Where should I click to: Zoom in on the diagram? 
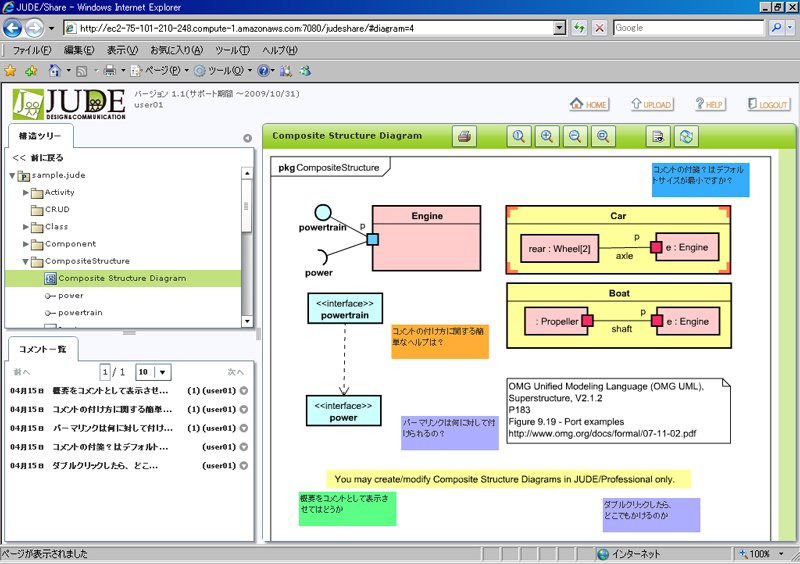pyautogui.click(x=547, y=136)
